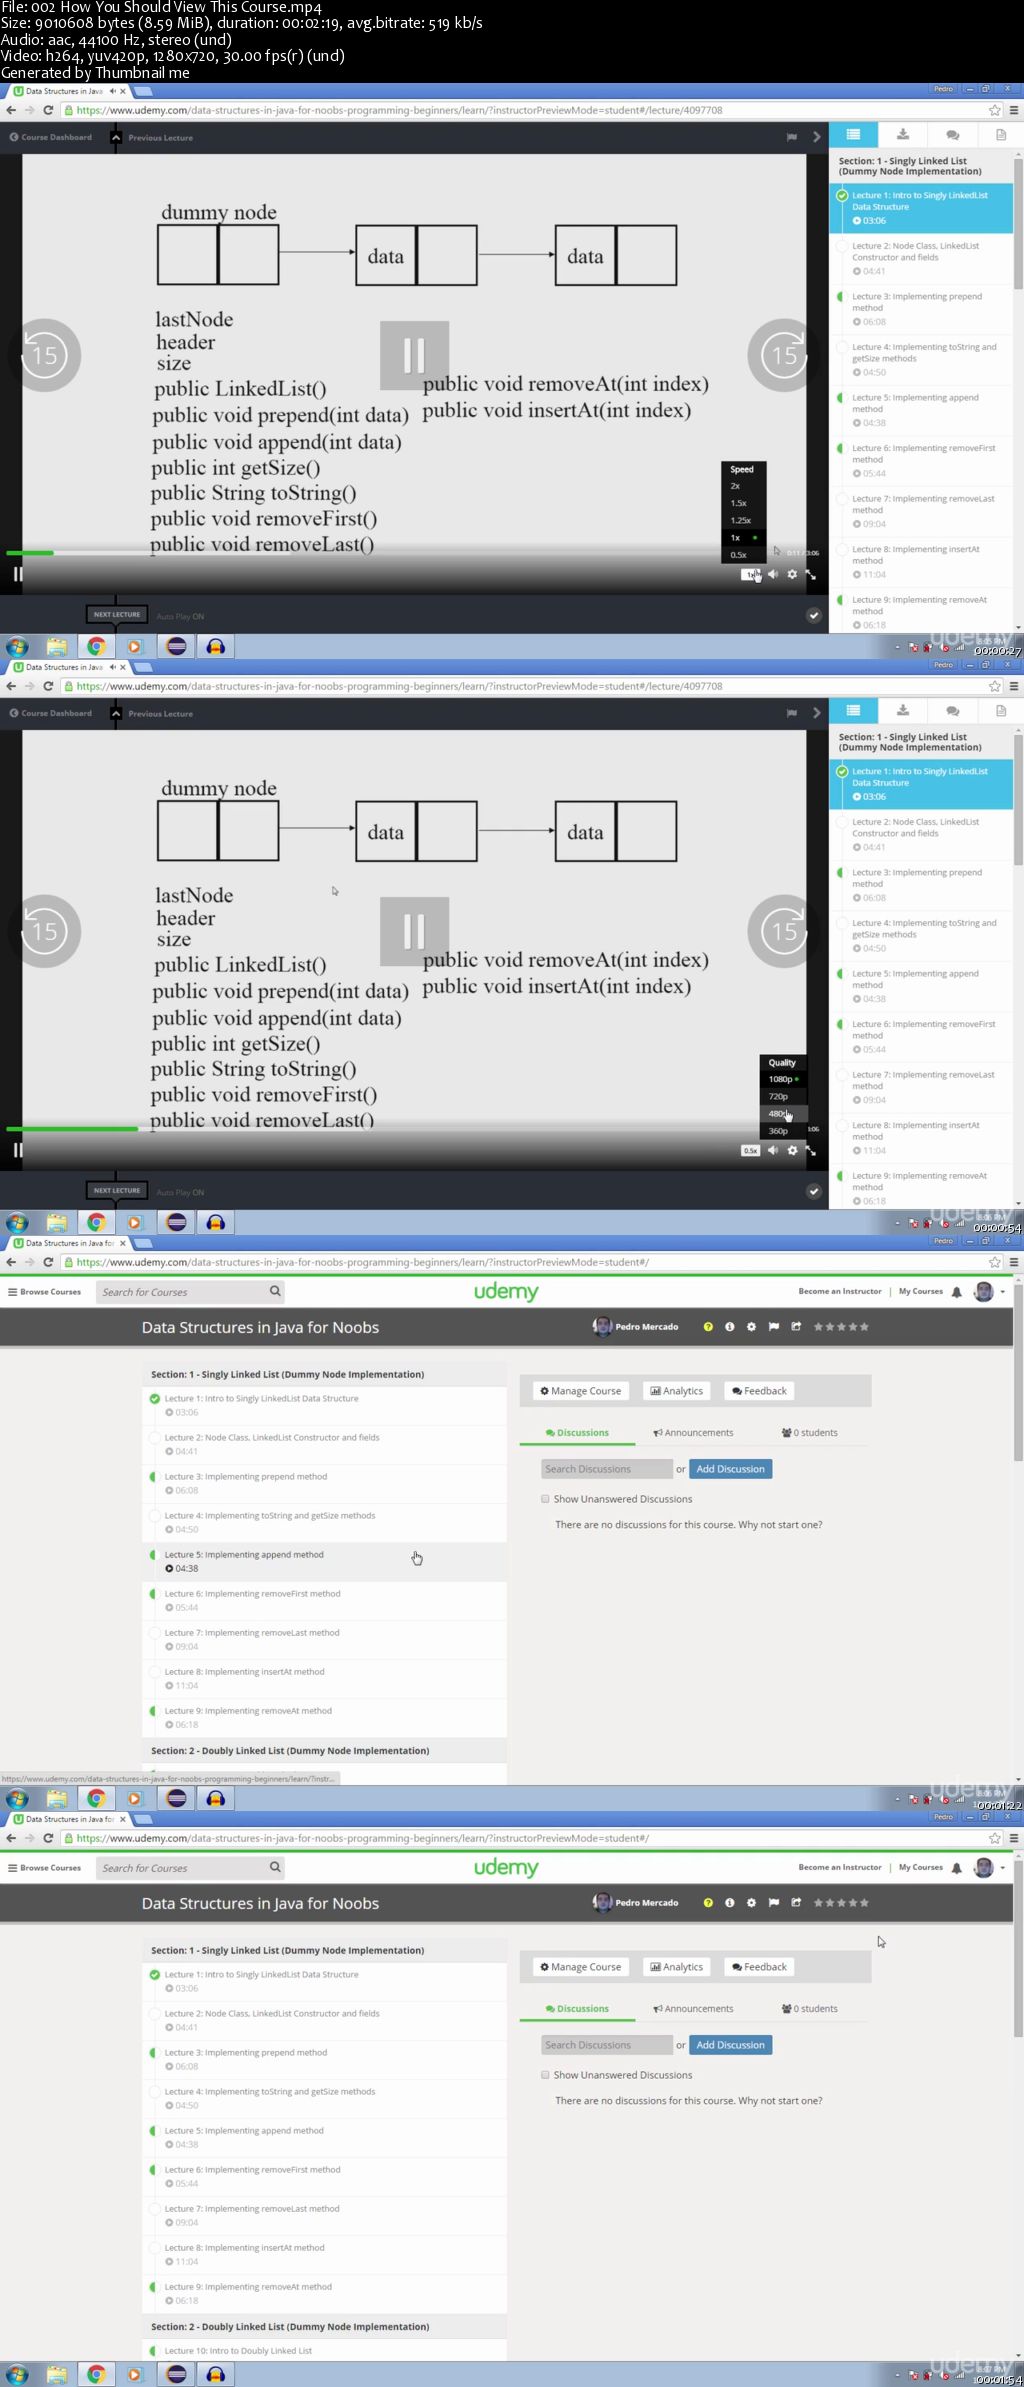Click Feedback button in 00:01:54 frame
1024x2387 pixels.
(x=760, y=1967)
